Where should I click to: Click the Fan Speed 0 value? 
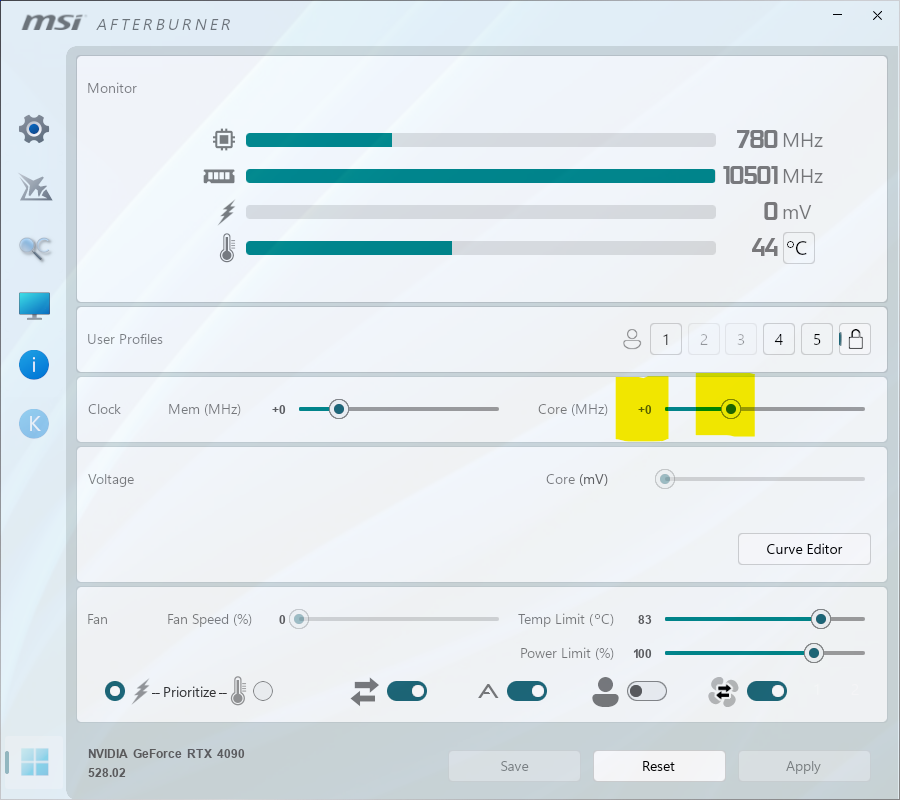coord(282,620)
